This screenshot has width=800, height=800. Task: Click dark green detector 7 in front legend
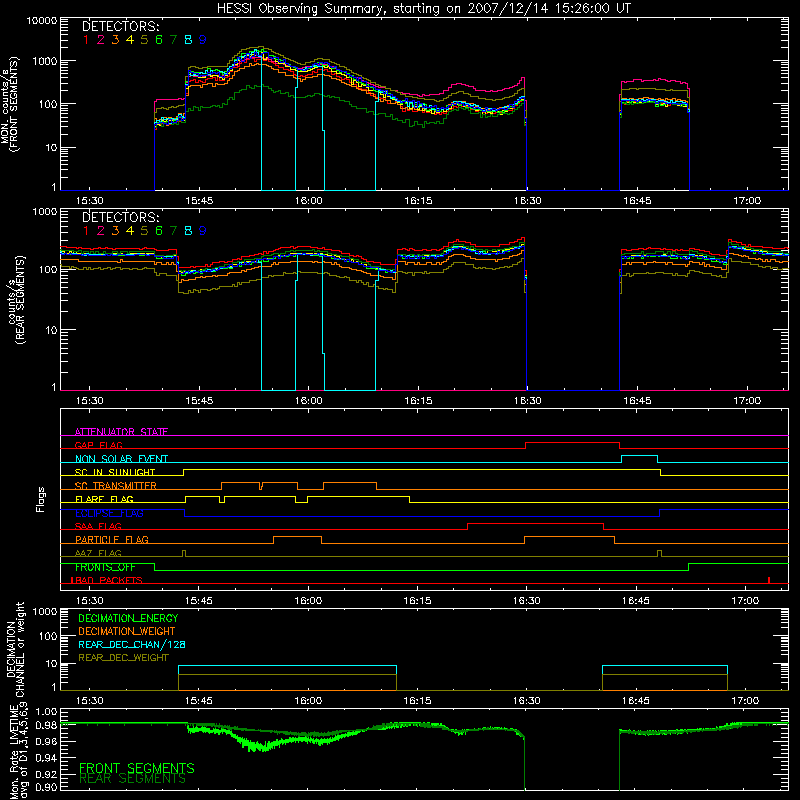point(173,40)
